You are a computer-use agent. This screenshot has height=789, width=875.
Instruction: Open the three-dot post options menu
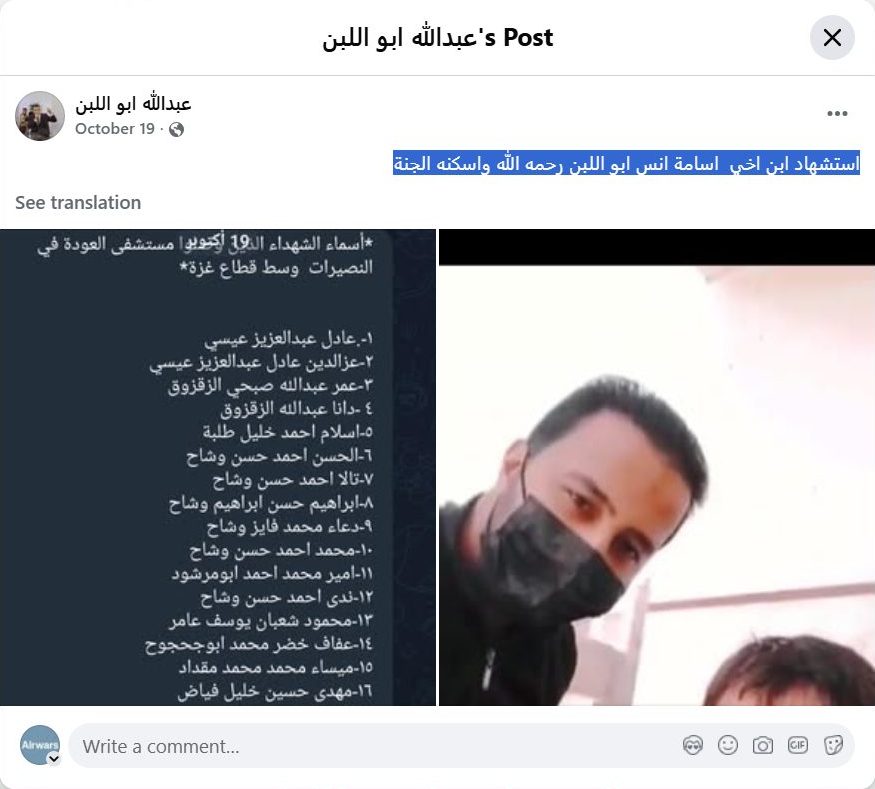pyautogui.click(x=837, y=113)
